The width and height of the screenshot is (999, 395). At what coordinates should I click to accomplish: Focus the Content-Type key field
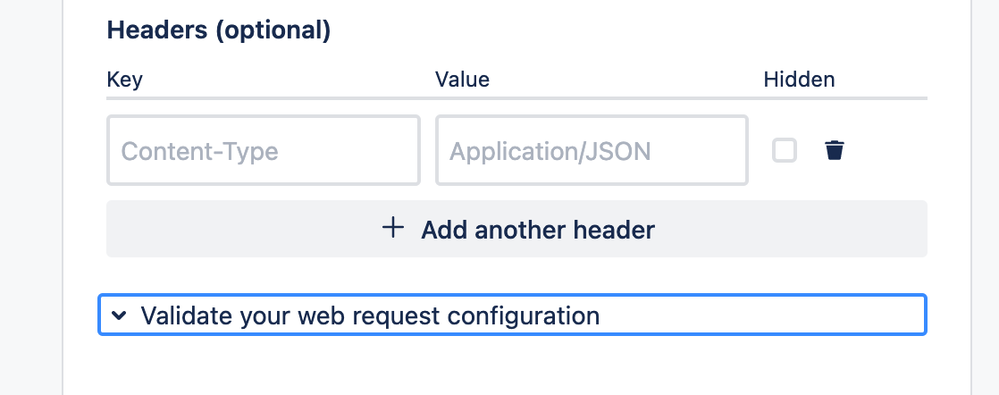pyautogui.click(x=263, y=150)
